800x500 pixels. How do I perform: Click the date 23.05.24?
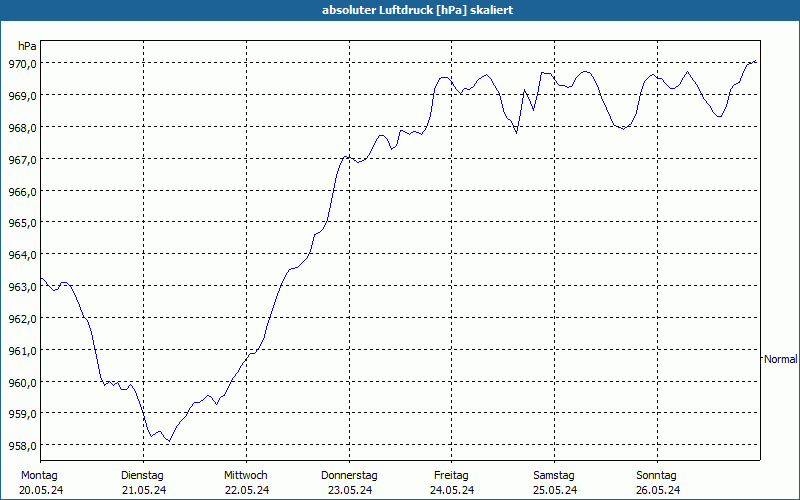350,490
